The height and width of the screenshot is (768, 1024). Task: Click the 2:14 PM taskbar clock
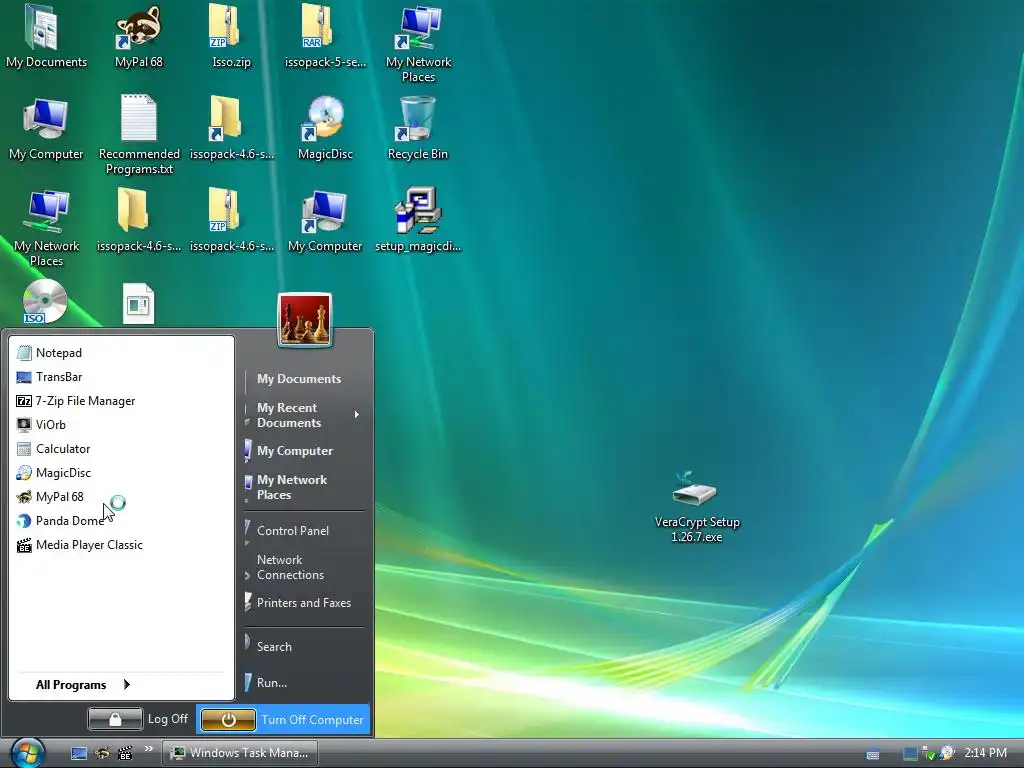click(985, 753)
